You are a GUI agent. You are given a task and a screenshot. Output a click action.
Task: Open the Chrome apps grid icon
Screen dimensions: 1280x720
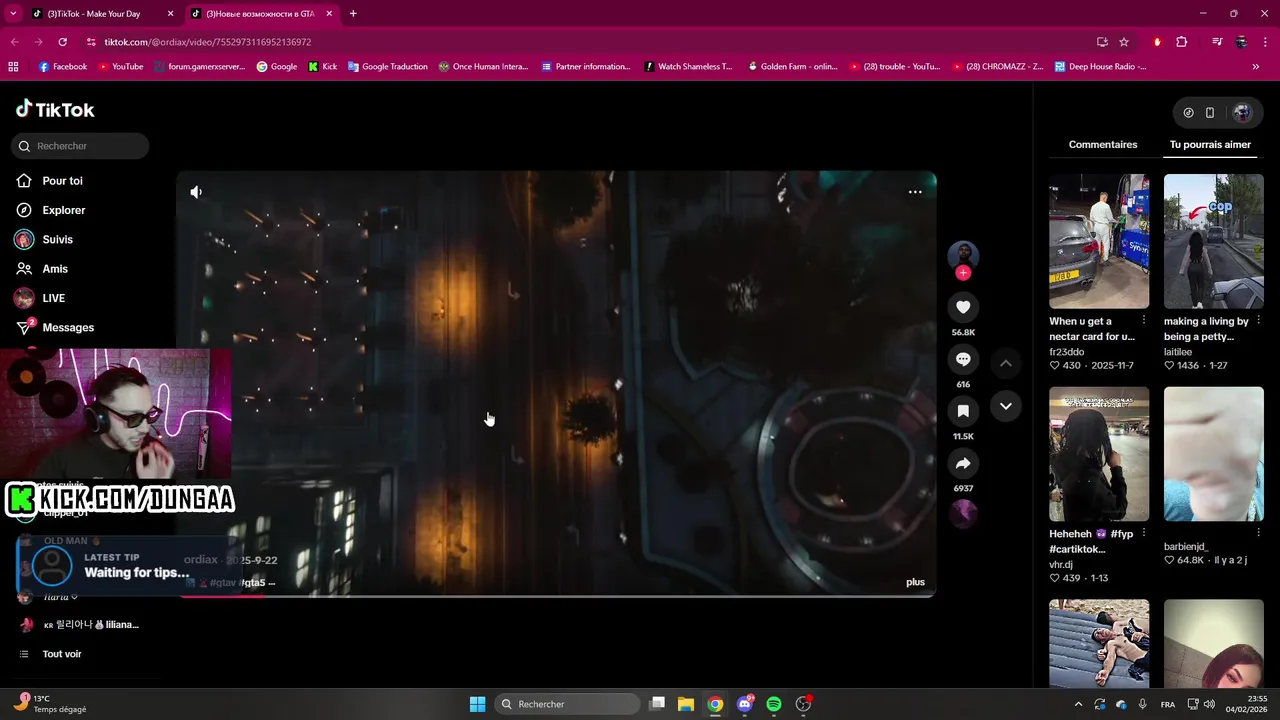(x=13, y=67)
